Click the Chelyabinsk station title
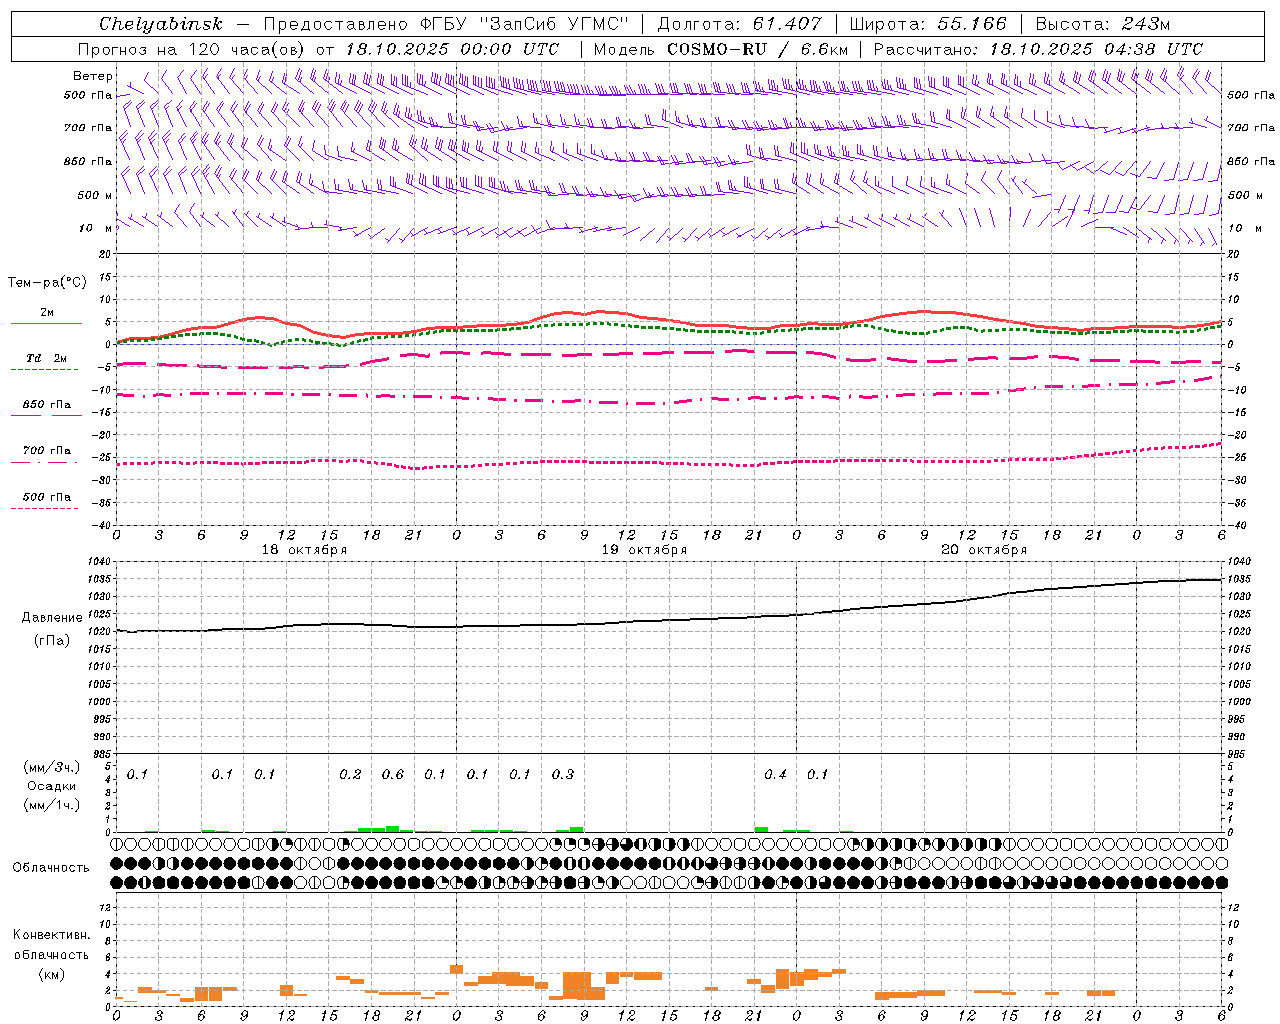Viewport: 1280px width, 1024px height. (x=160, y=24)
